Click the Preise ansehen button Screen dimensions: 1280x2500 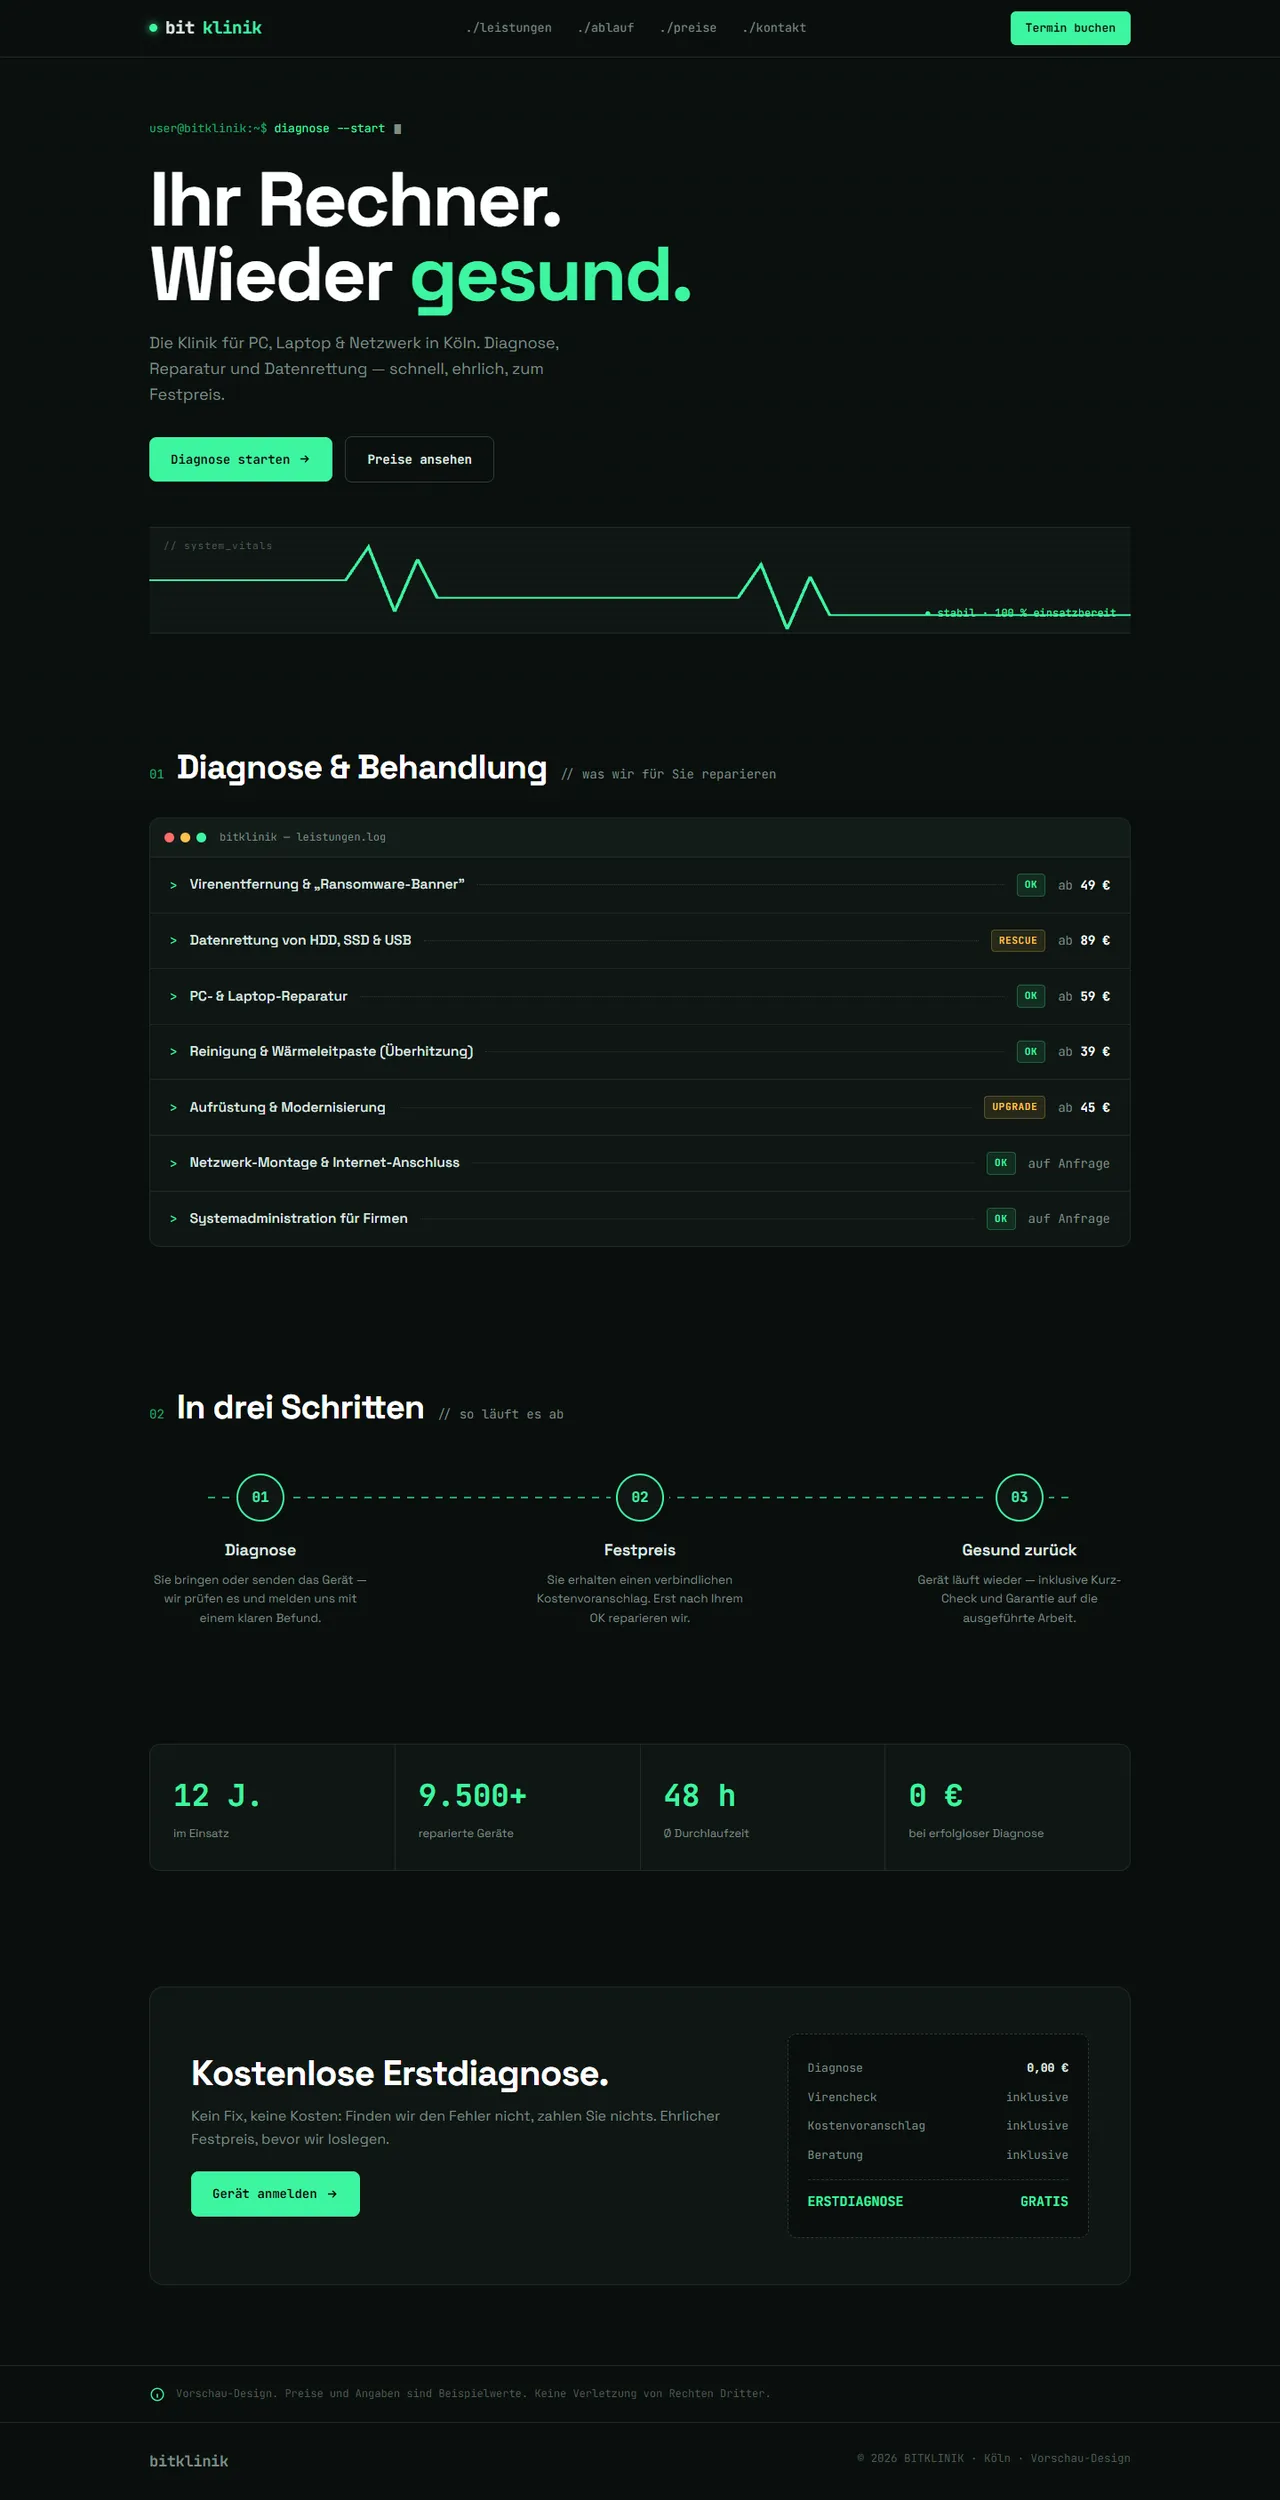coord(419,459)
